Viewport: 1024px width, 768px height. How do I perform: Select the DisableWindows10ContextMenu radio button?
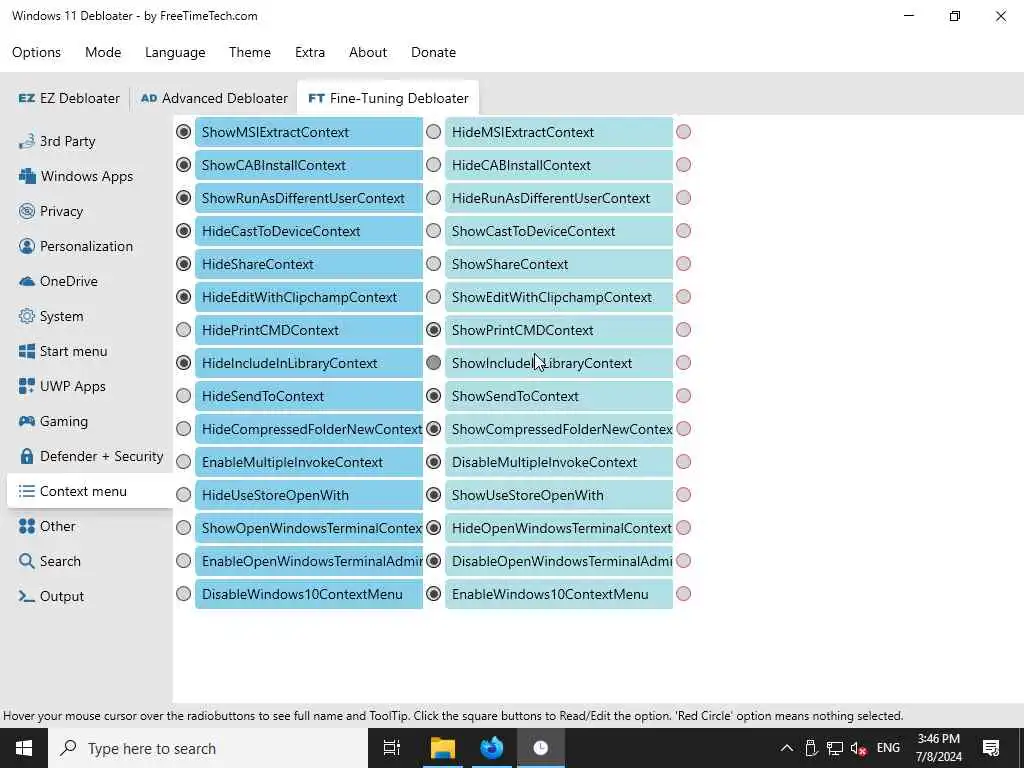pos(184,594)
